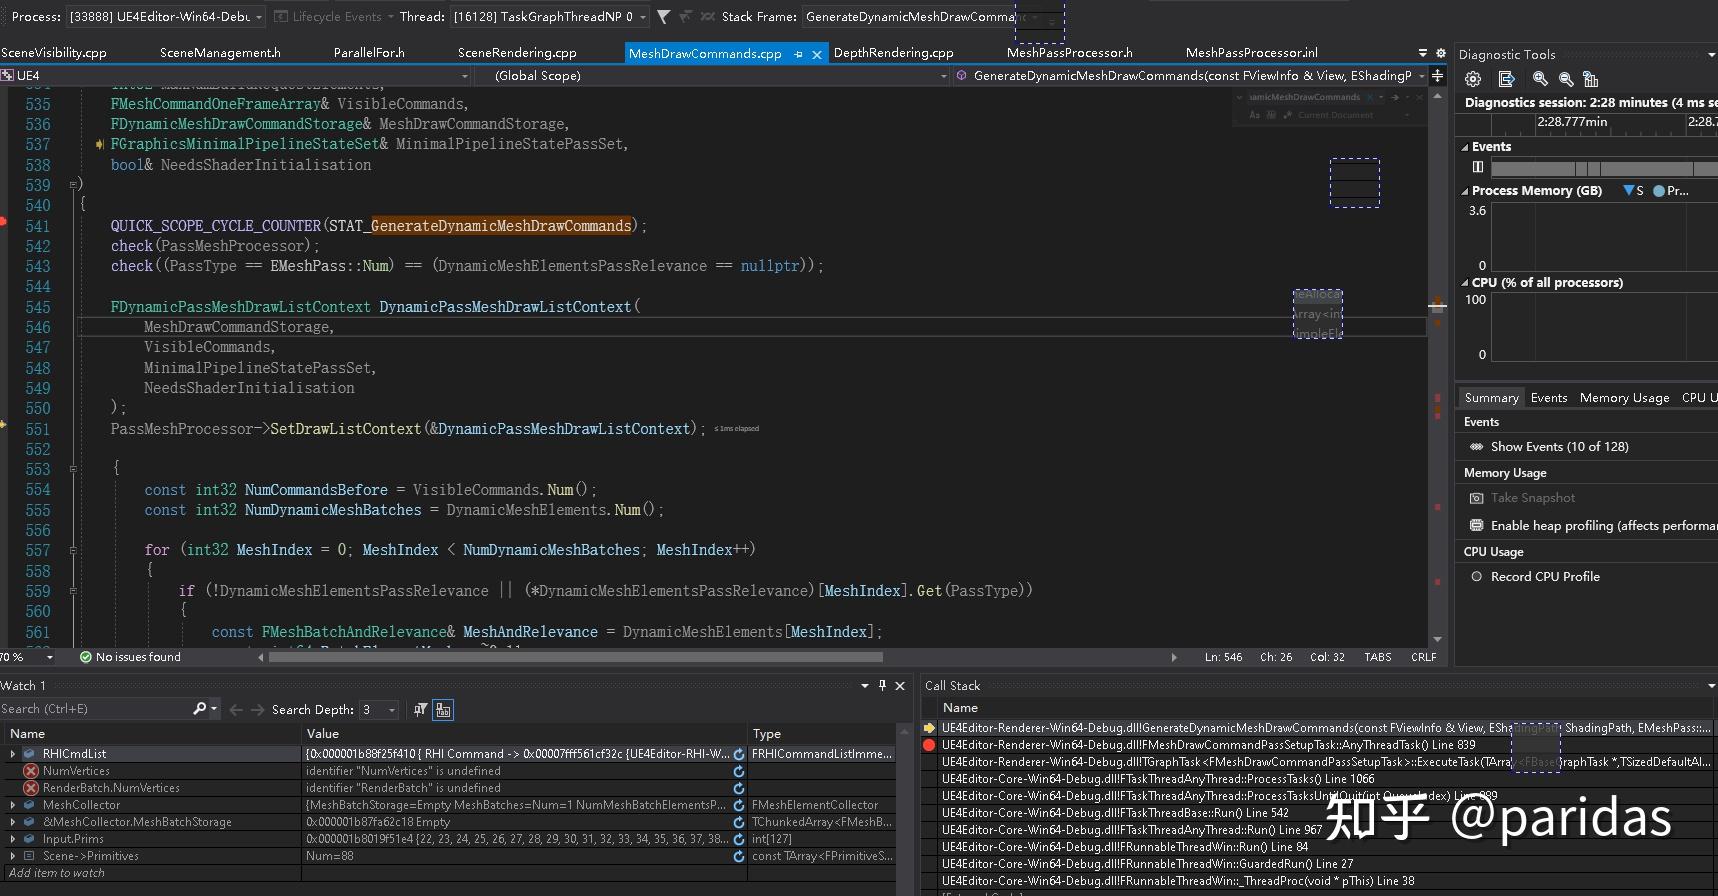The width and height of the screenshot is (1718, 896).
Task: Open the Watch 1 window options dropdown
Action: (x=864, y=685)
